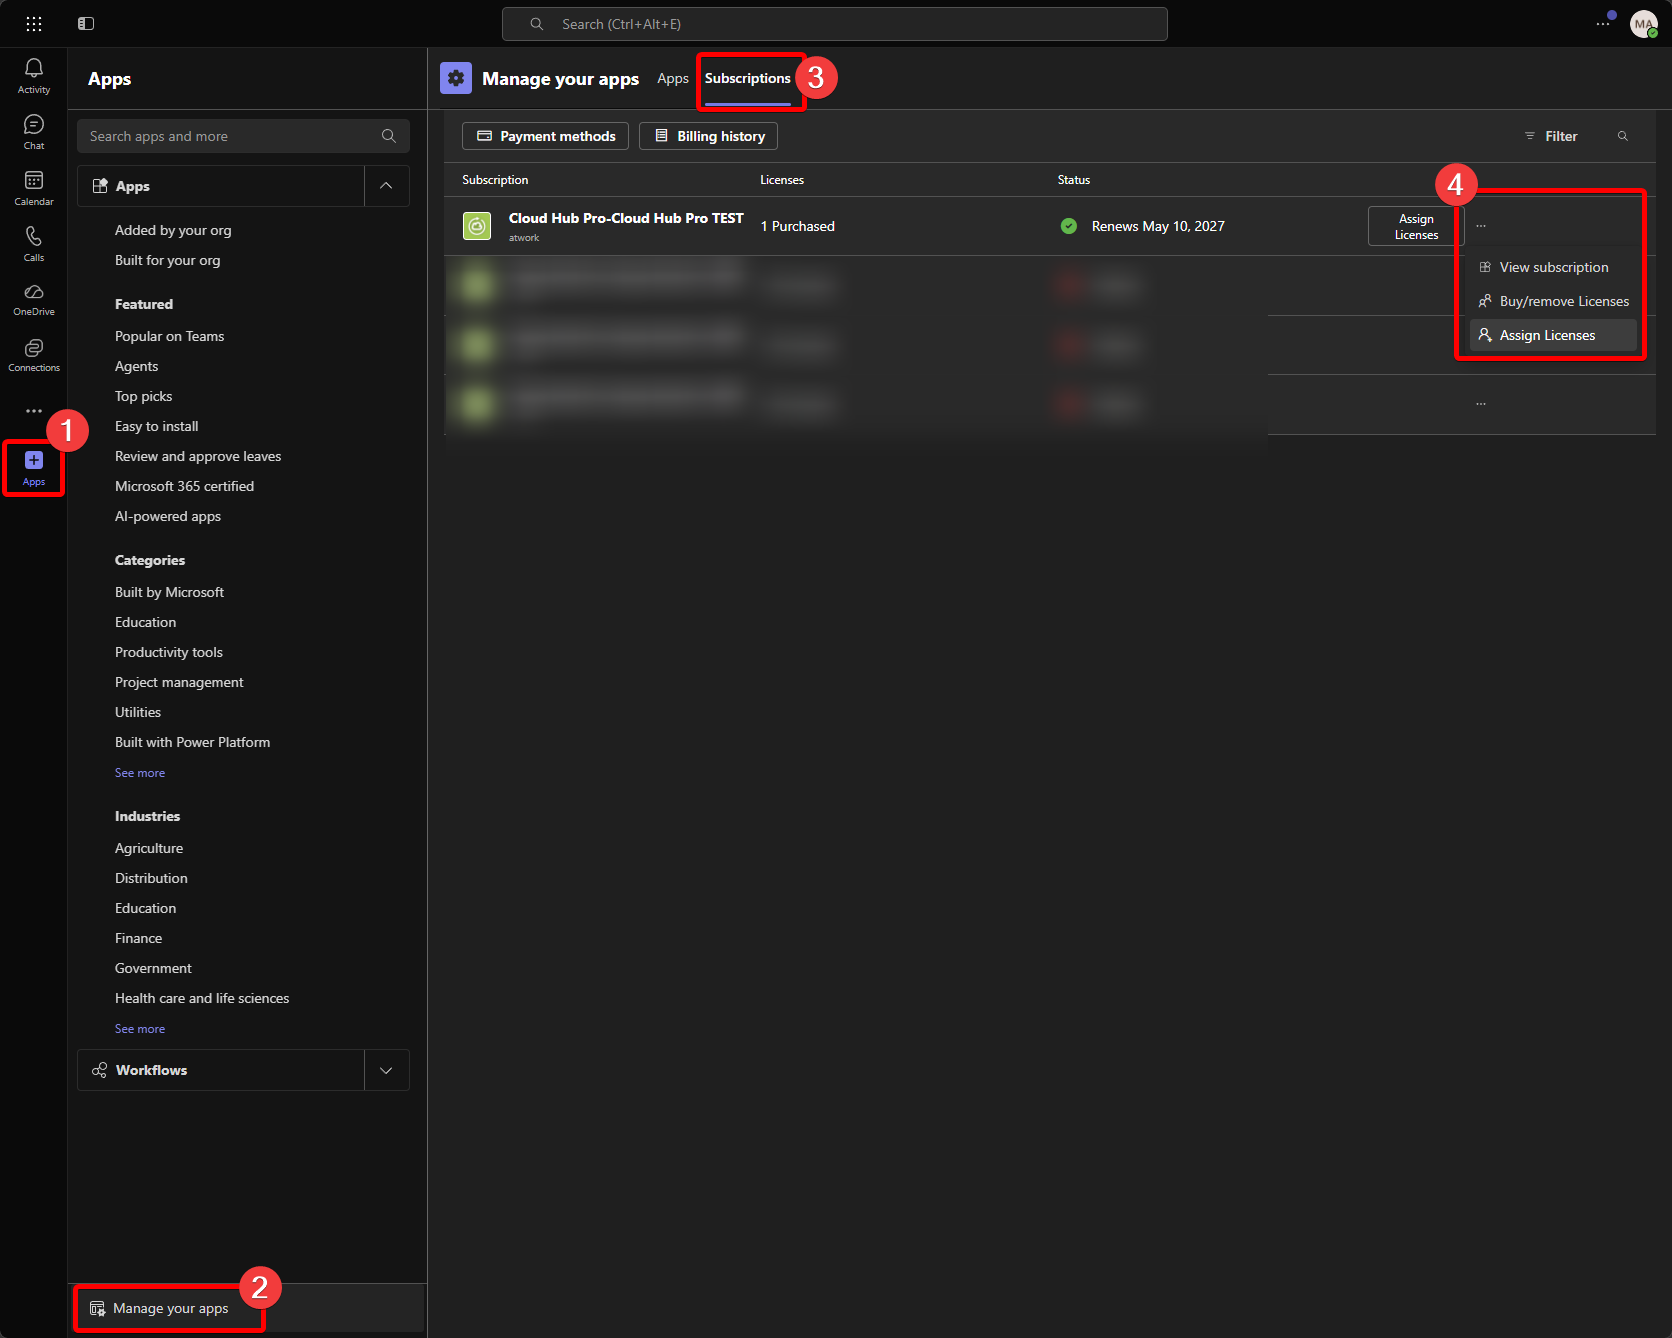
Task: Click the magnifier icon in apps search box
Action: pos(389,136)
